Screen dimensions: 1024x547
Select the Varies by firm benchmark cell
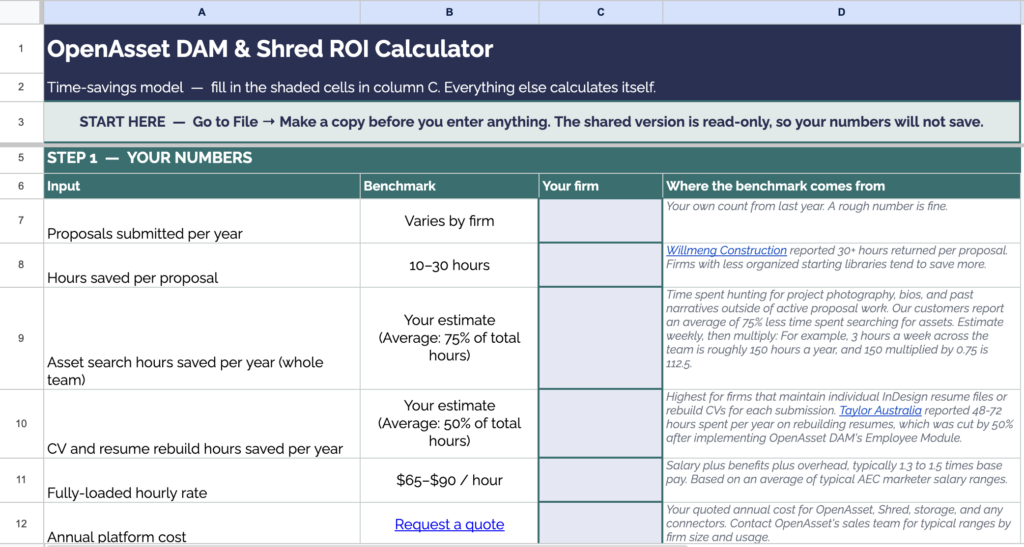click(x=449, y=221)
